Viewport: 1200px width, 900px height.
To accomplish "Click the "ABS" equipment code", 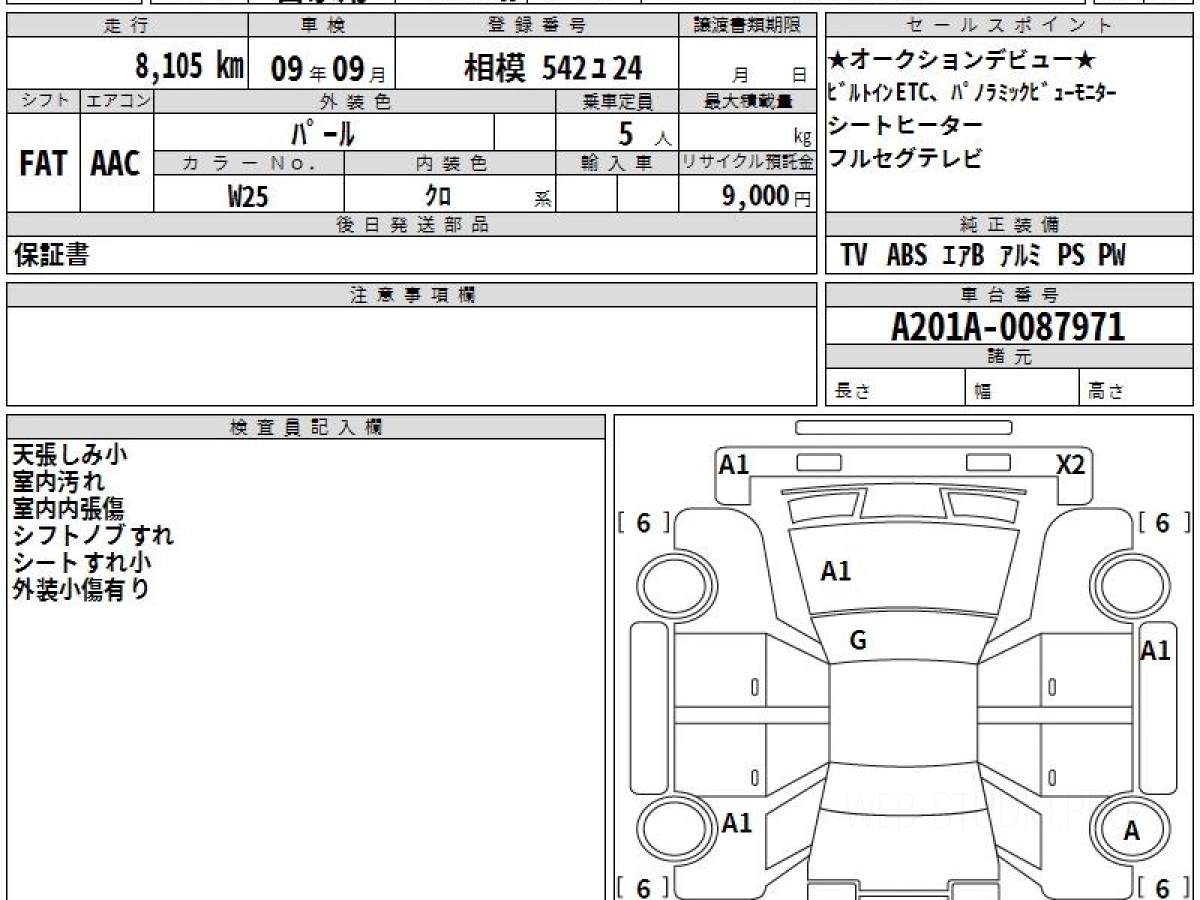I will pos(907,255).
